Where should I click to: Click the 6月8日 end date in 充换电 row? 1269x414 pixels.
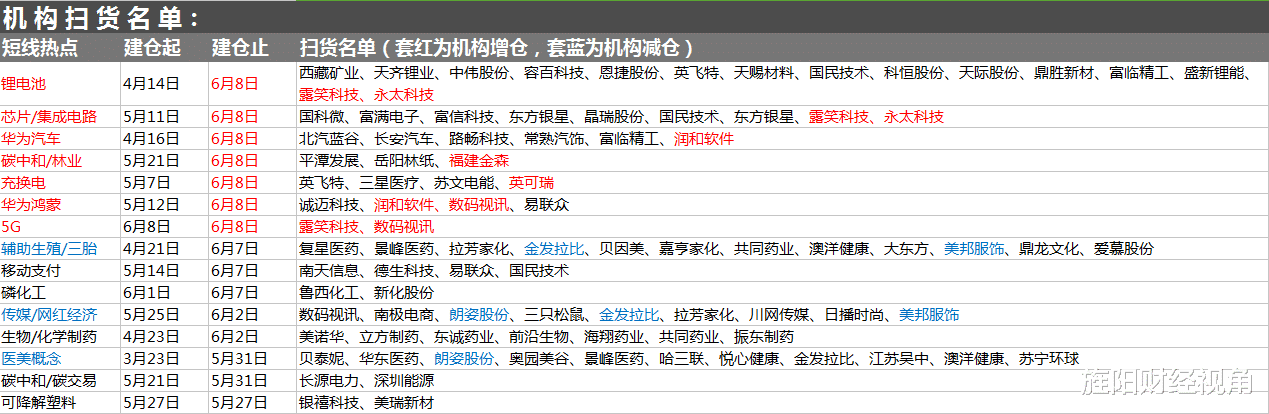point(234,182)
